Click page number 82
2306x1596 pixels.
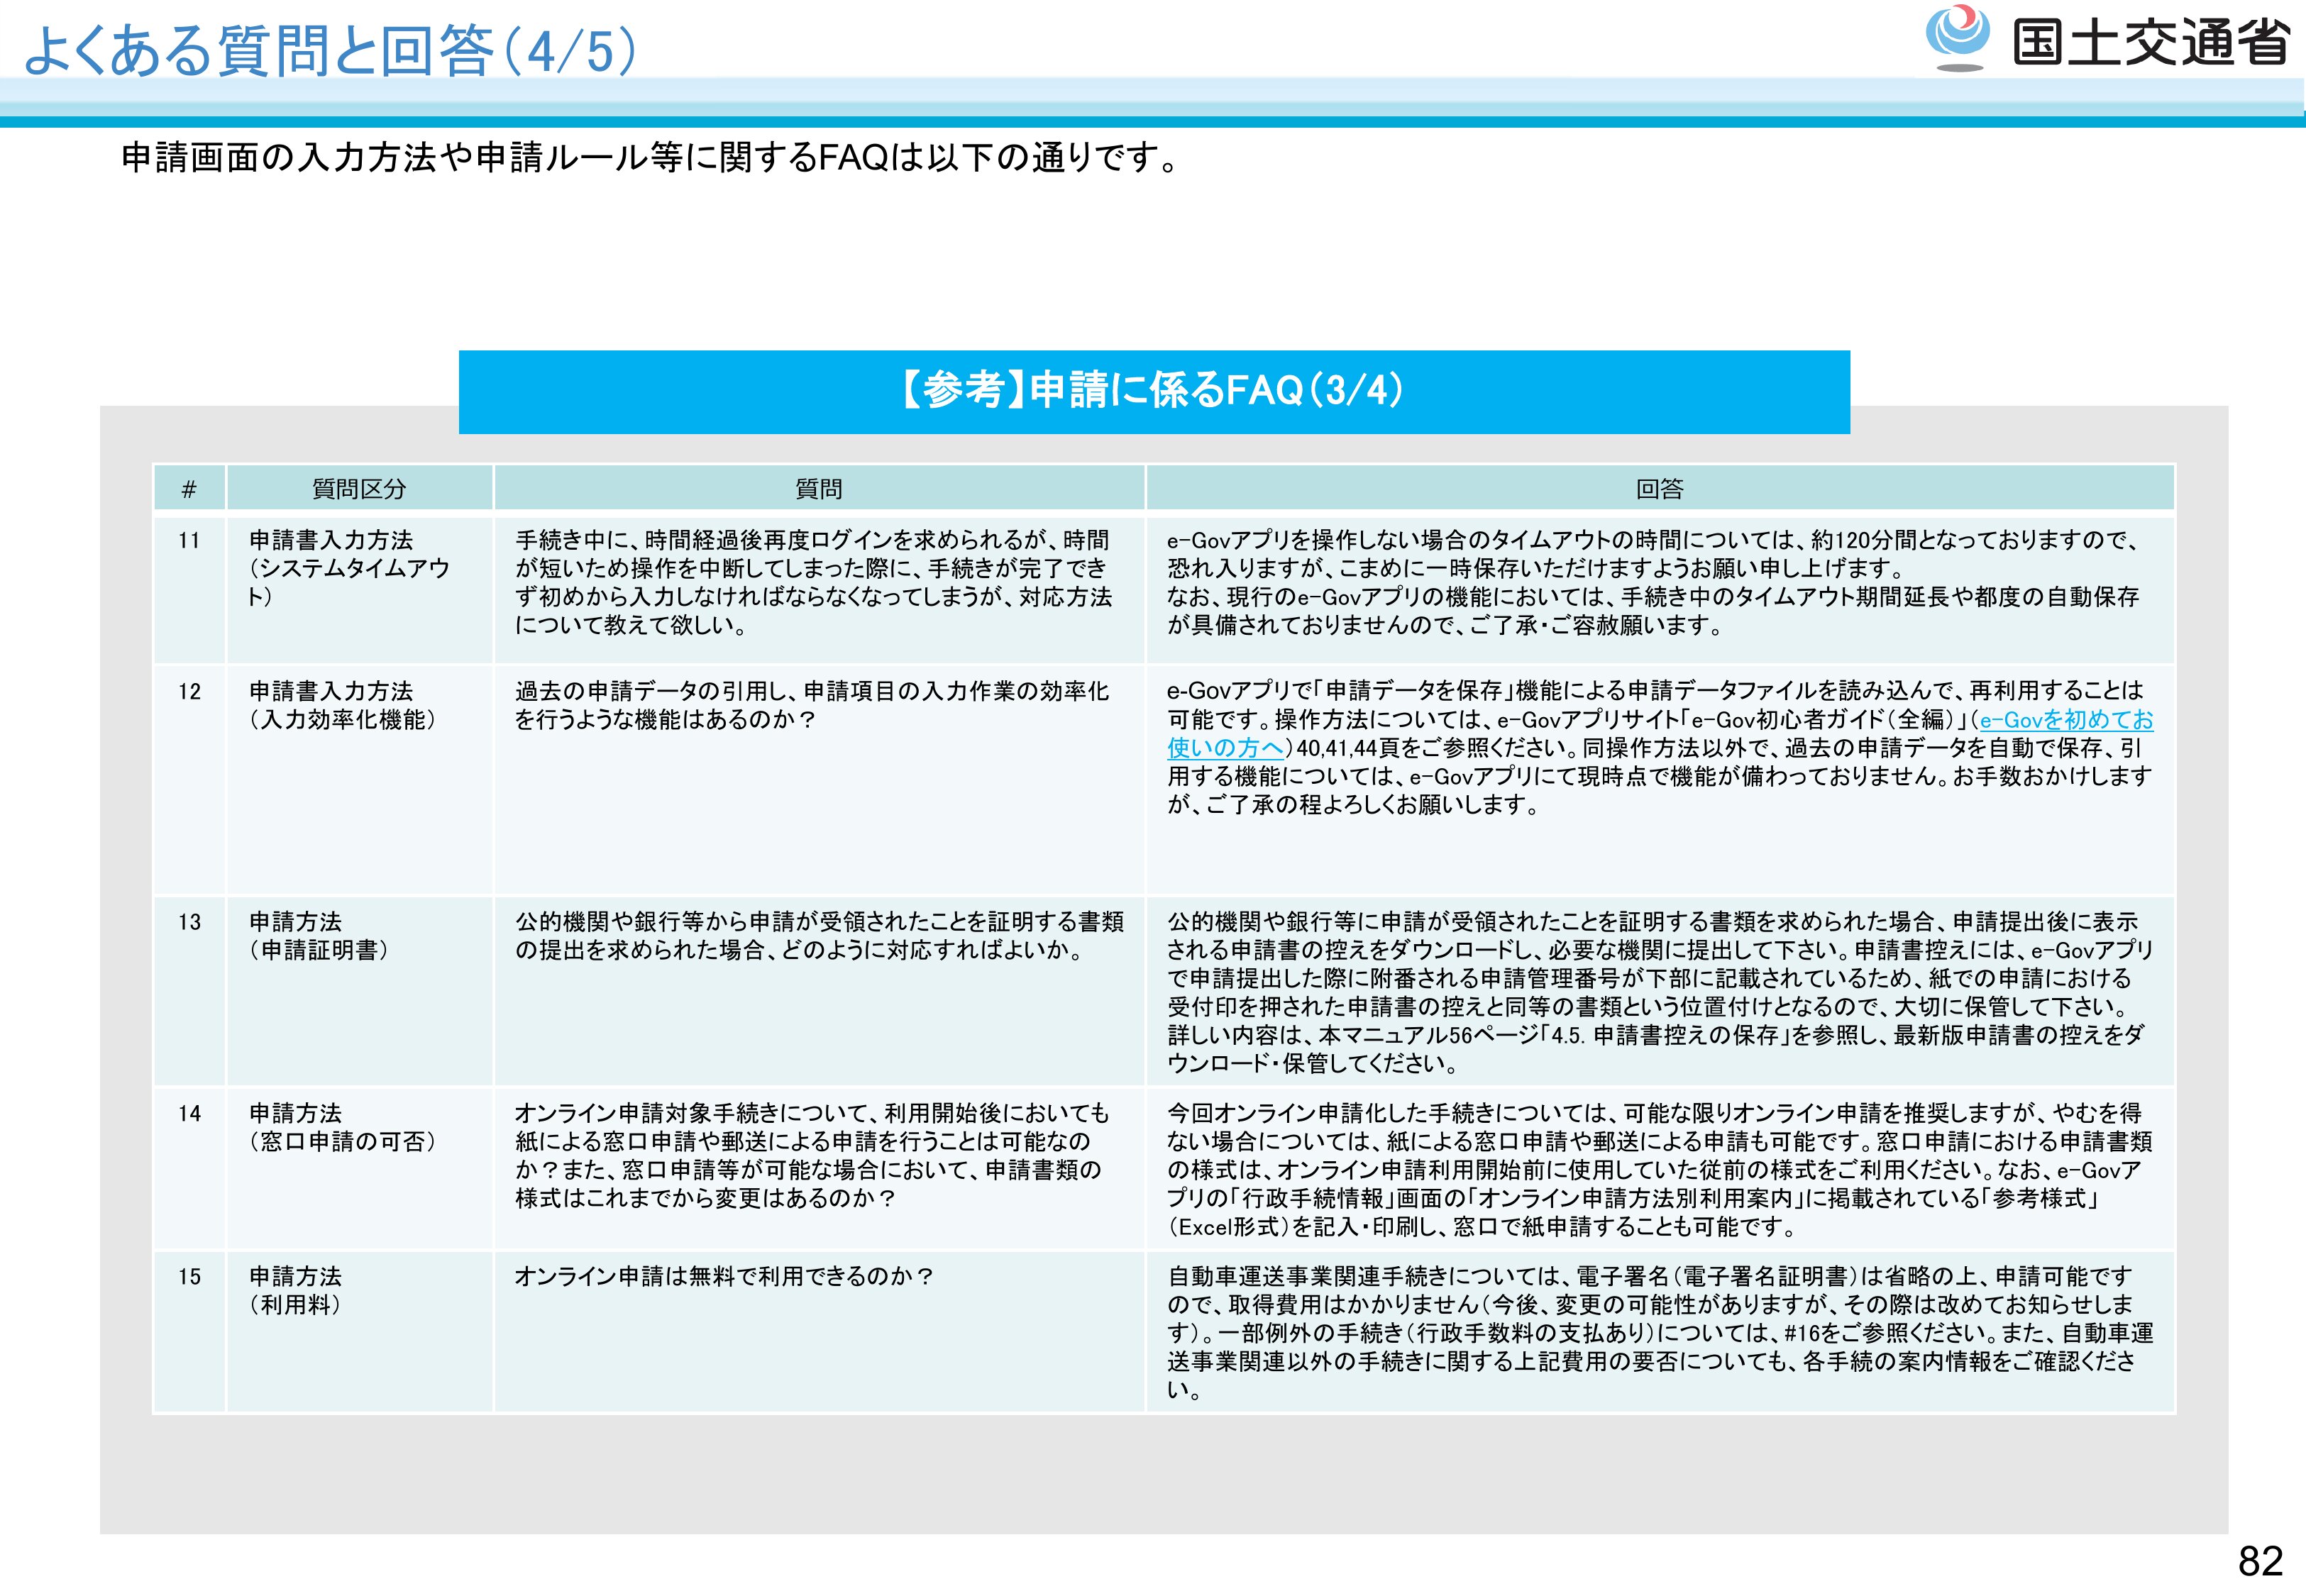(x=2259, y=1561)
